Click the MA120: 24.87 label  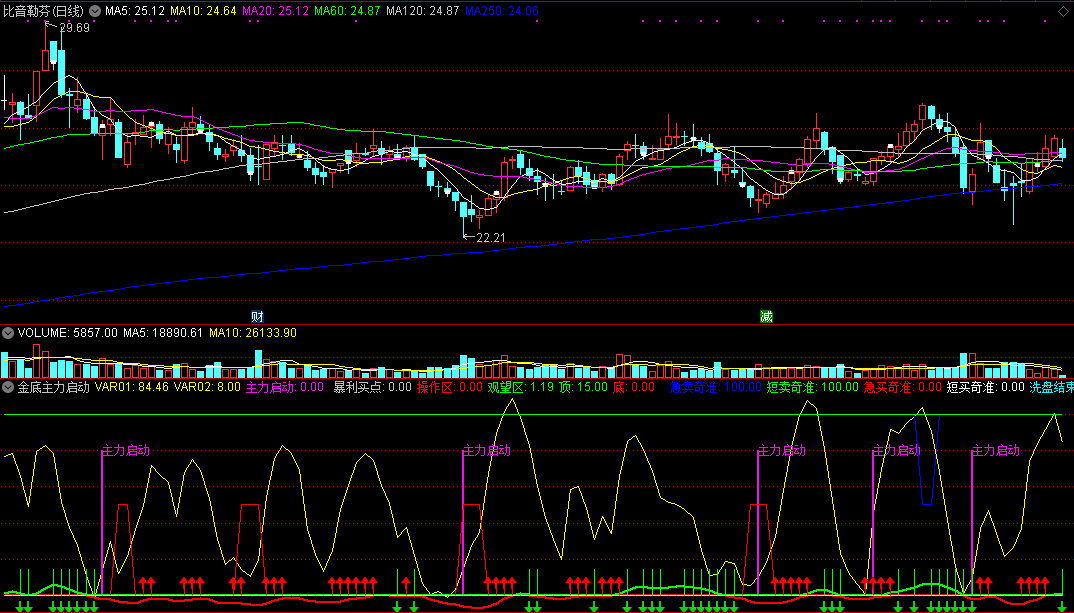click(x=423, y=11)
